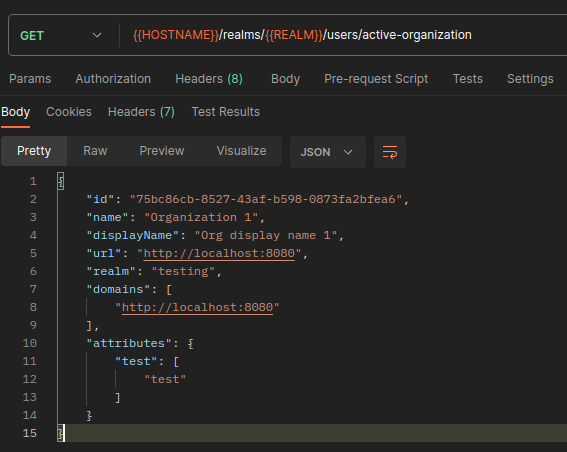
Task: Open the url localhost:8080 link
Action: point(219,253)
